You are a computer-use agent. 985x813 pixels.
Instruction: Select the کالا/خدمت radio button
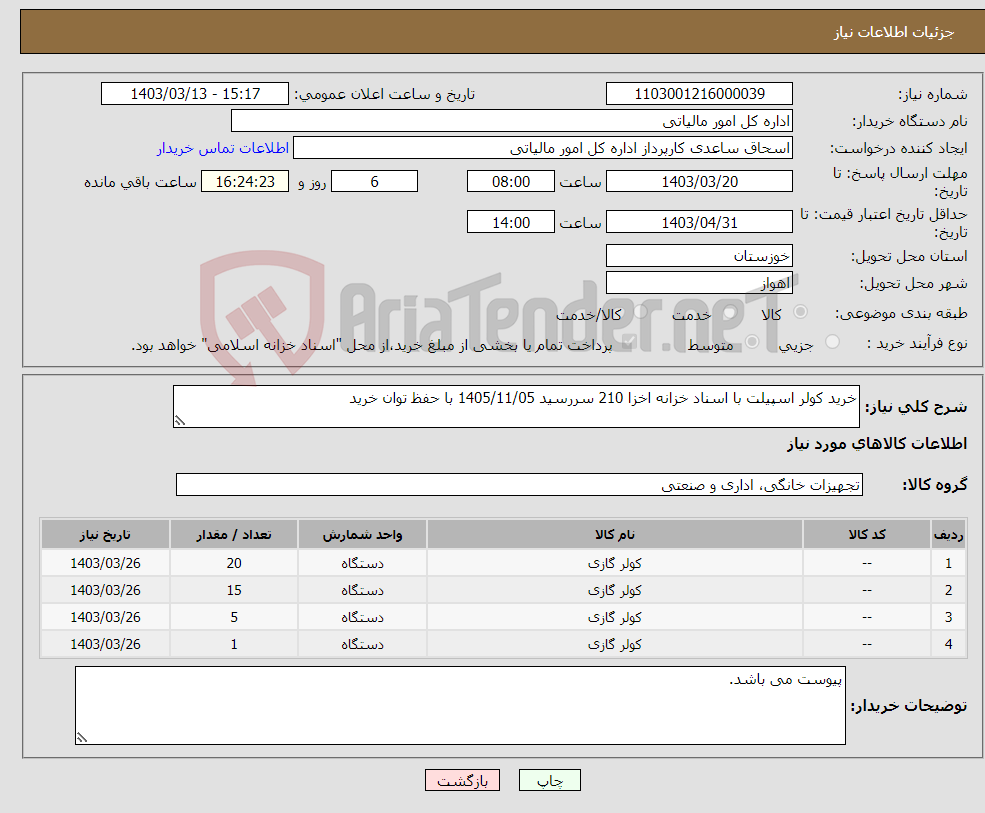coord(640,312)
